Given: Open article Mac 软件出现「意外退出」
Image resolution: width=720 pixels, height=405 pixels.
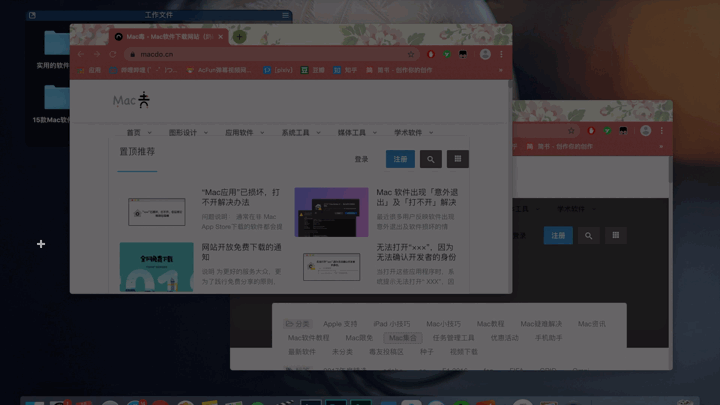Looking at the screenshot, I should (x=417, y=197).
